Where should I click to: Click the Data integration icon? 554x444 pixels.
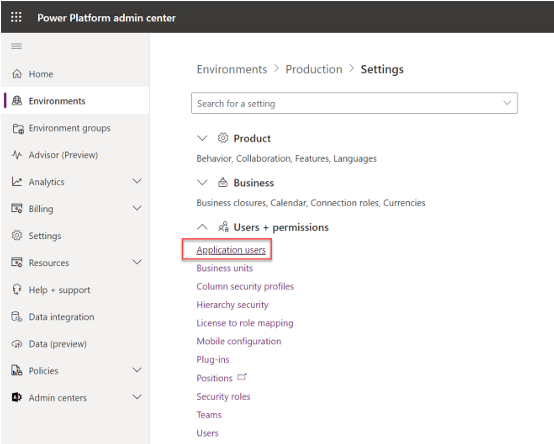coord(17,316)
